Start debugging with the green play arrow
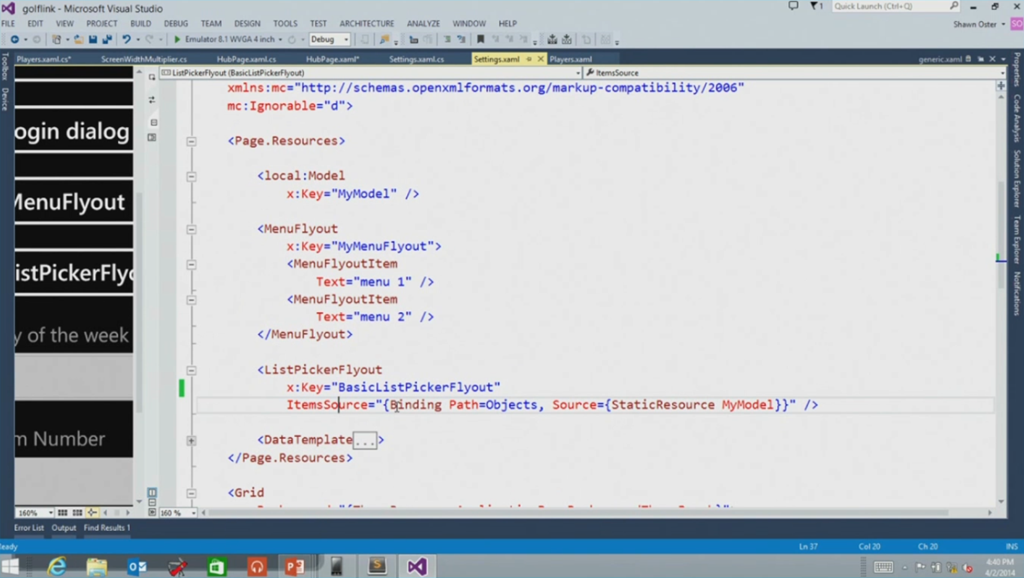 [177, 40]
